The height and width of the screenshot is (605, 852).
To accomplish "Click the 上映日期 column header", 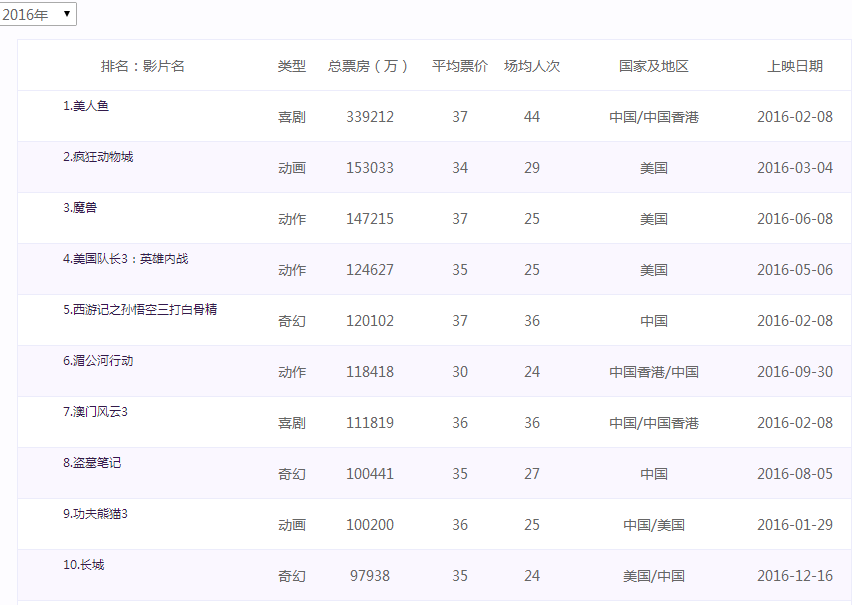I will click(795, 66).
